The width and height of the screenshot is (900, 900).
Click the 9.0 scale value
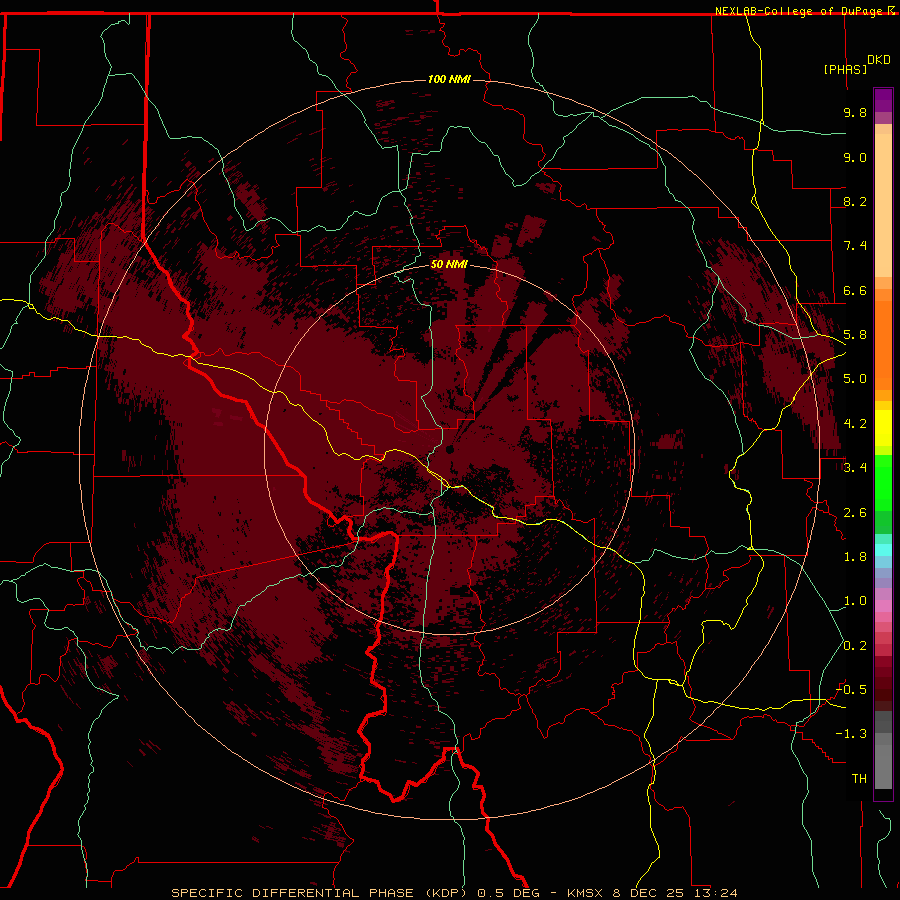(855, 157)
